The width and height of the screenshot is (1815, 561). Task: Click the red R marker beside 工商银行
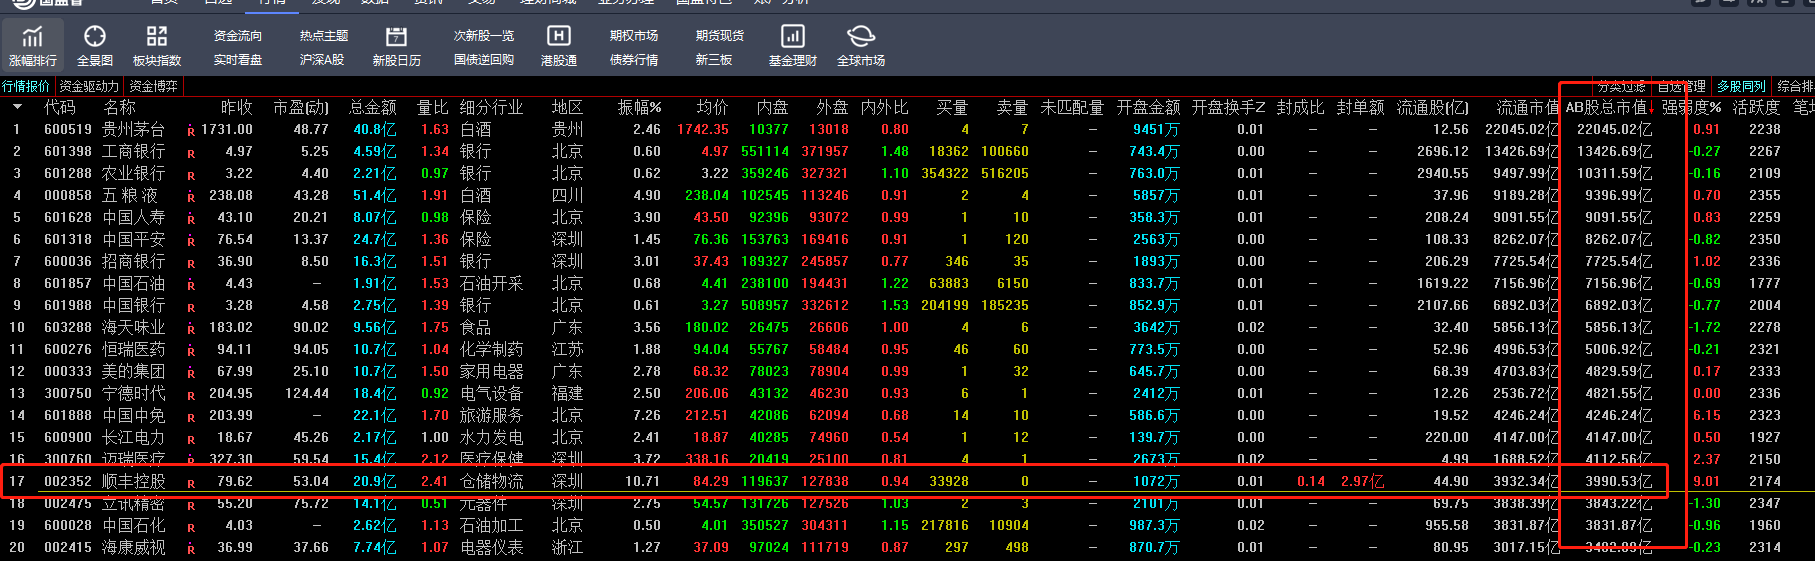click(190, 154)
